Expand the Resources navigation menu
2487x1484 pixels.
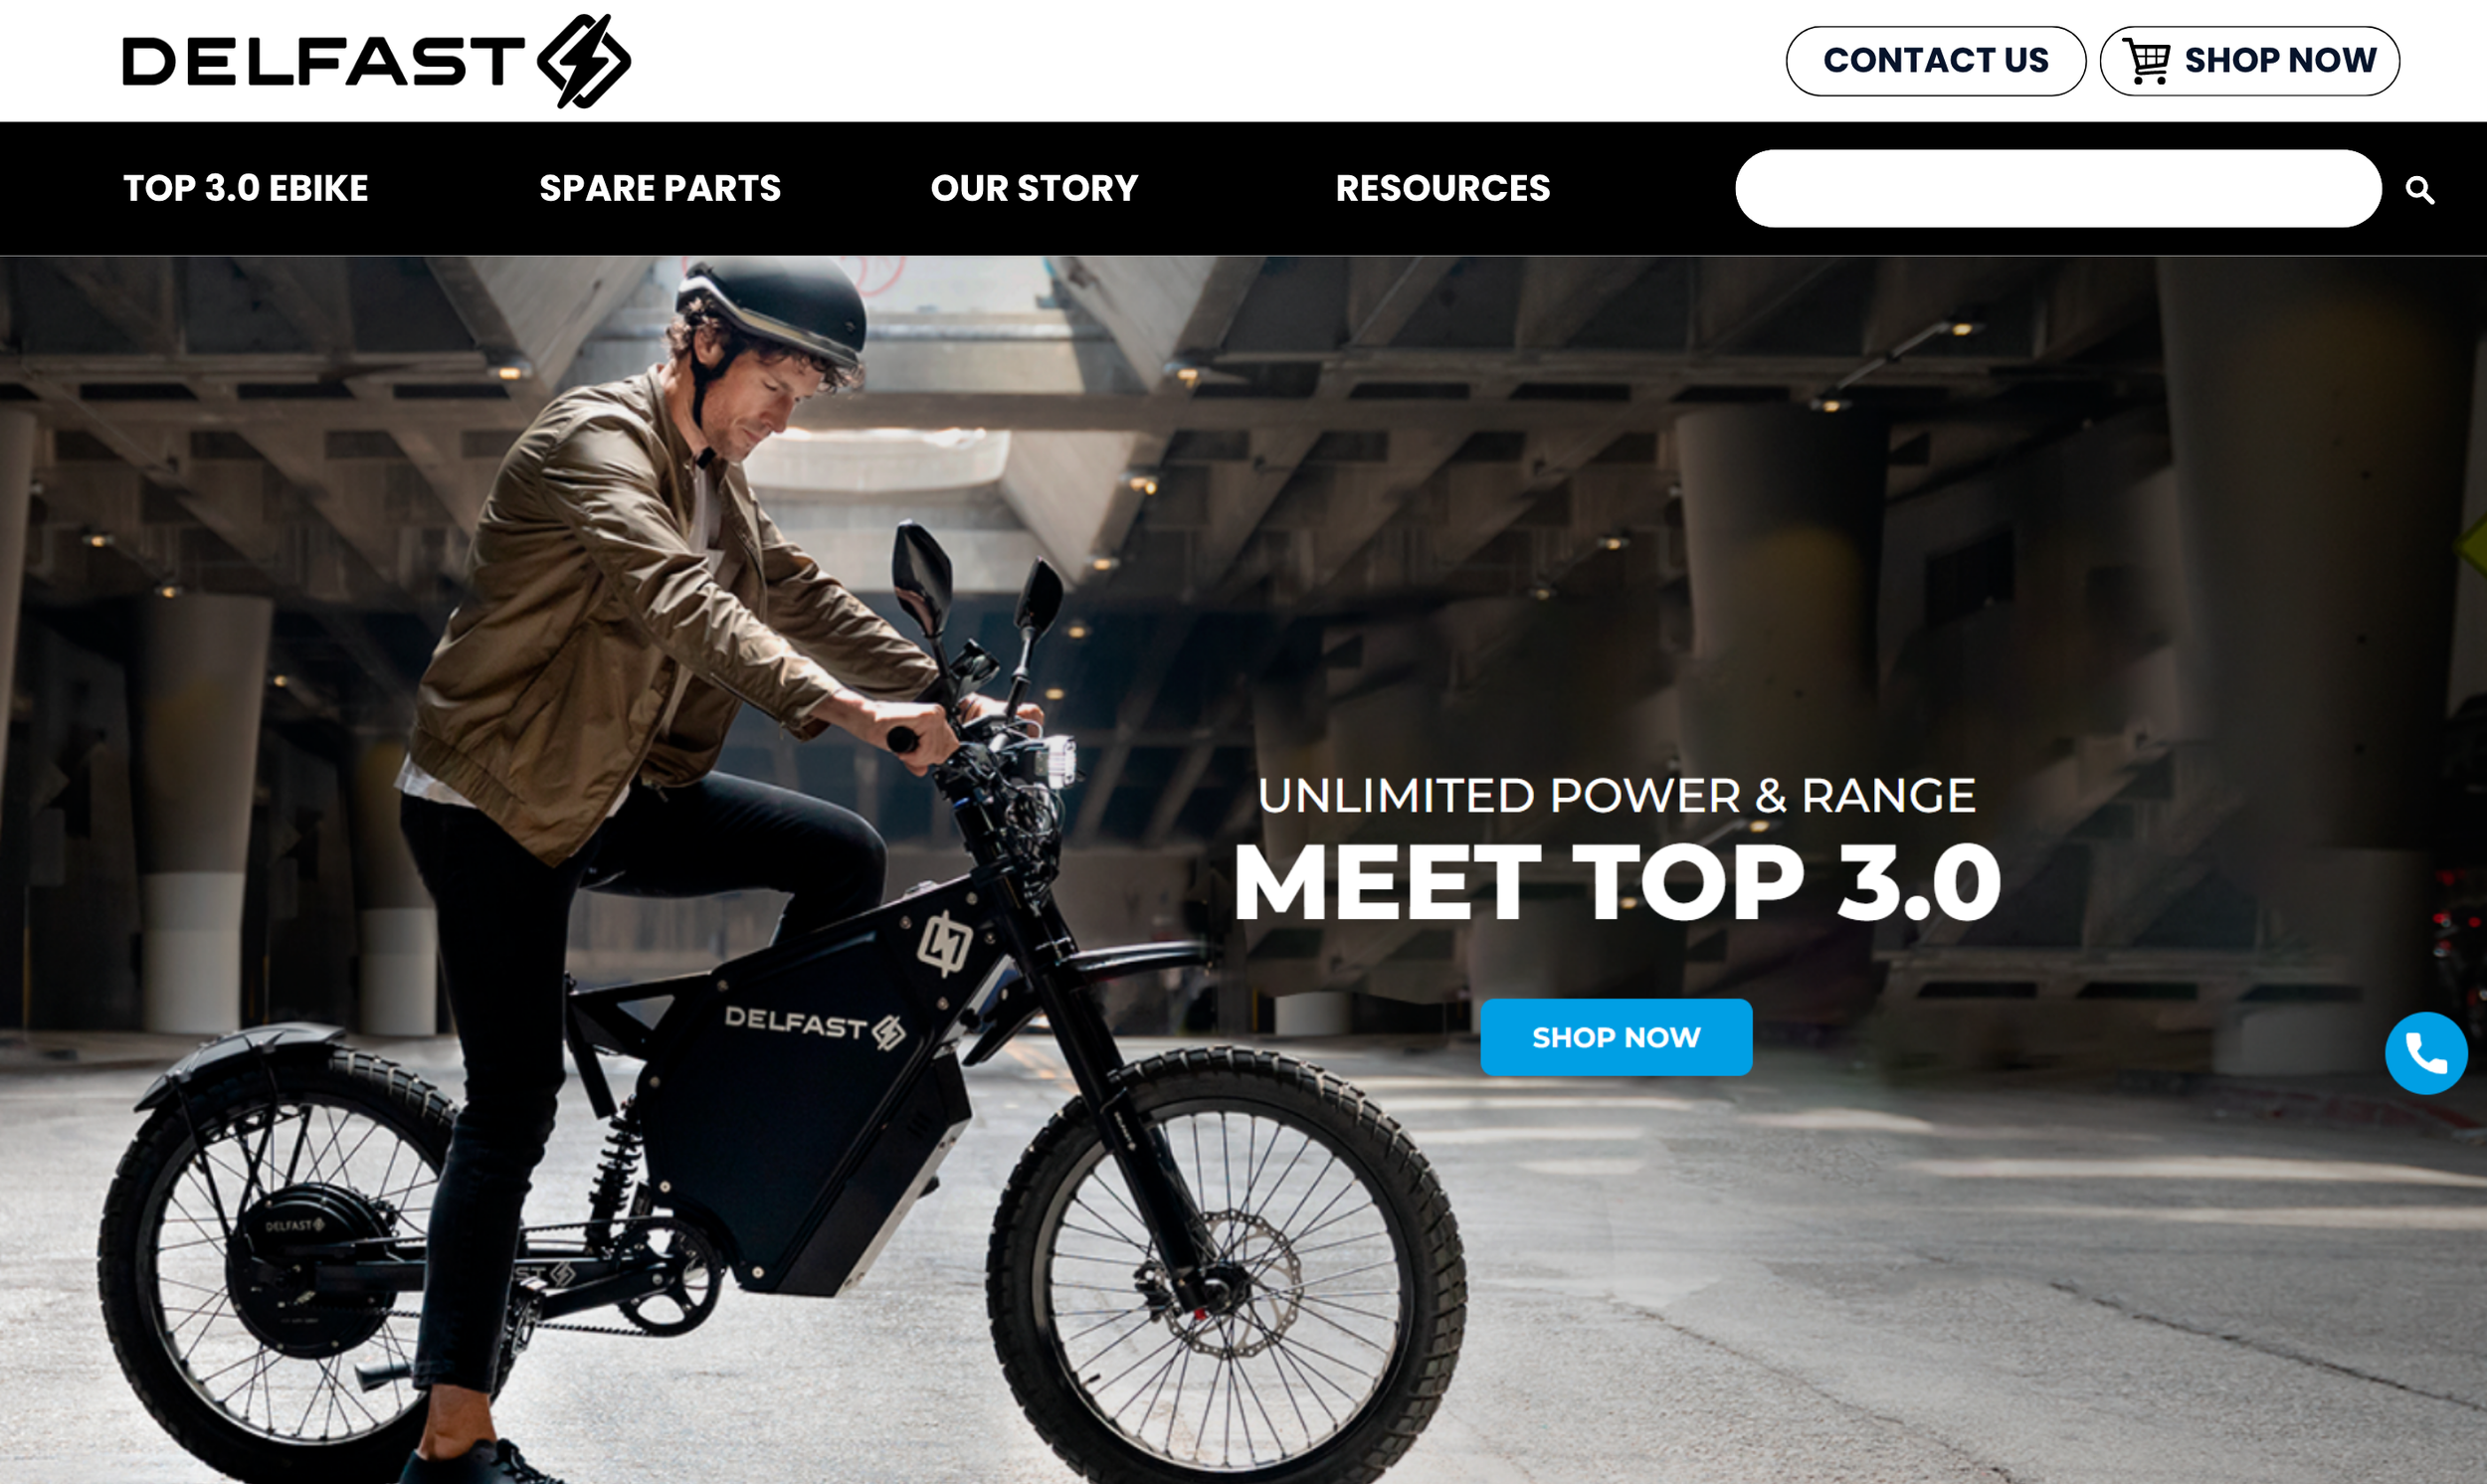(1443, 188)
